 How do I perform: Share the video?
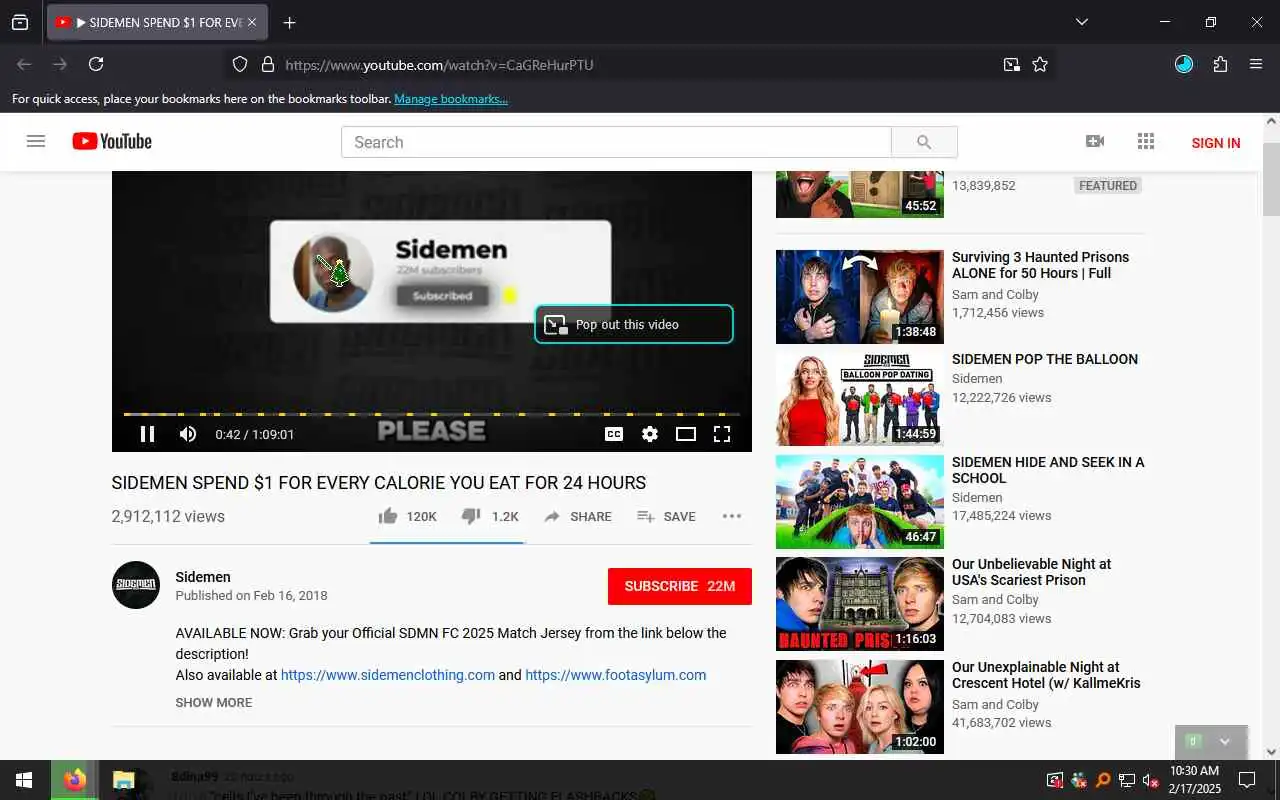point(578,516)
